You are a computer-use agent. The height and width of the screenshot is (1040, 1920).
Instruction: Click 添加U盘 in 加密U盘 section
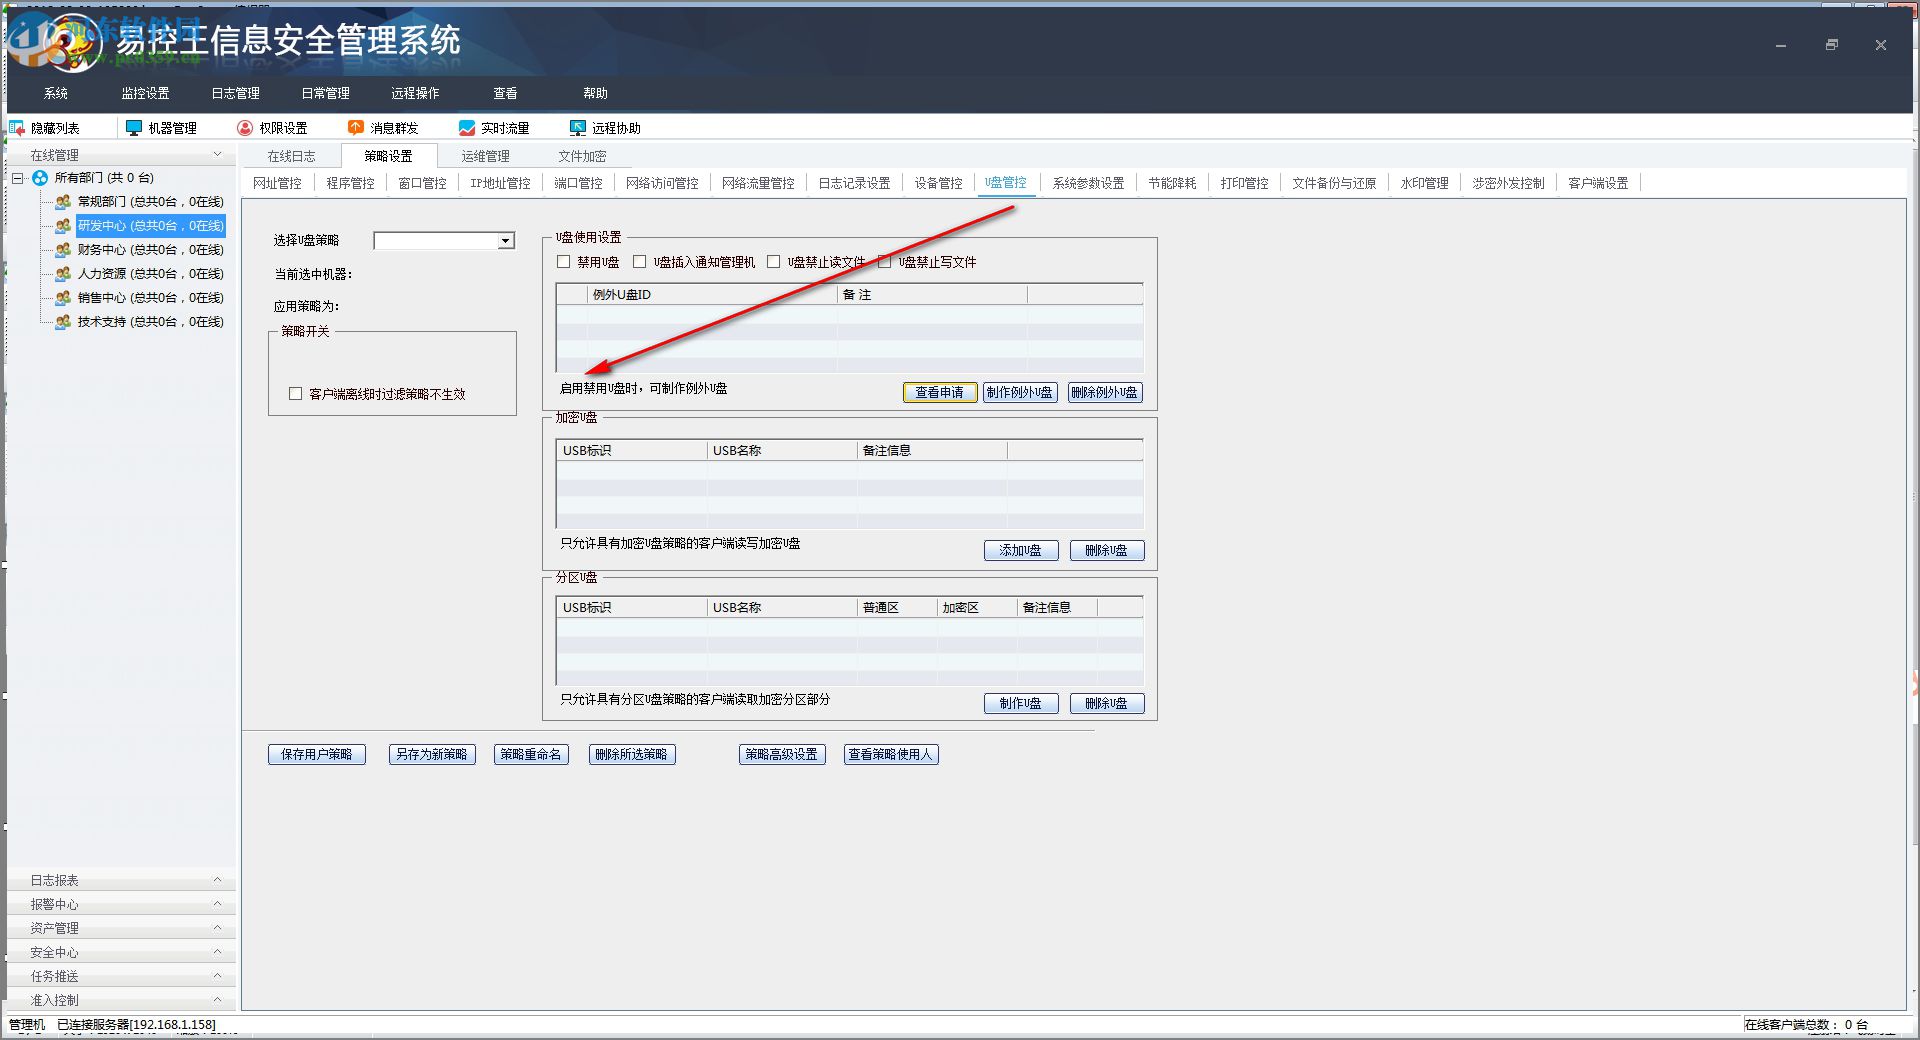point(1021,551)
